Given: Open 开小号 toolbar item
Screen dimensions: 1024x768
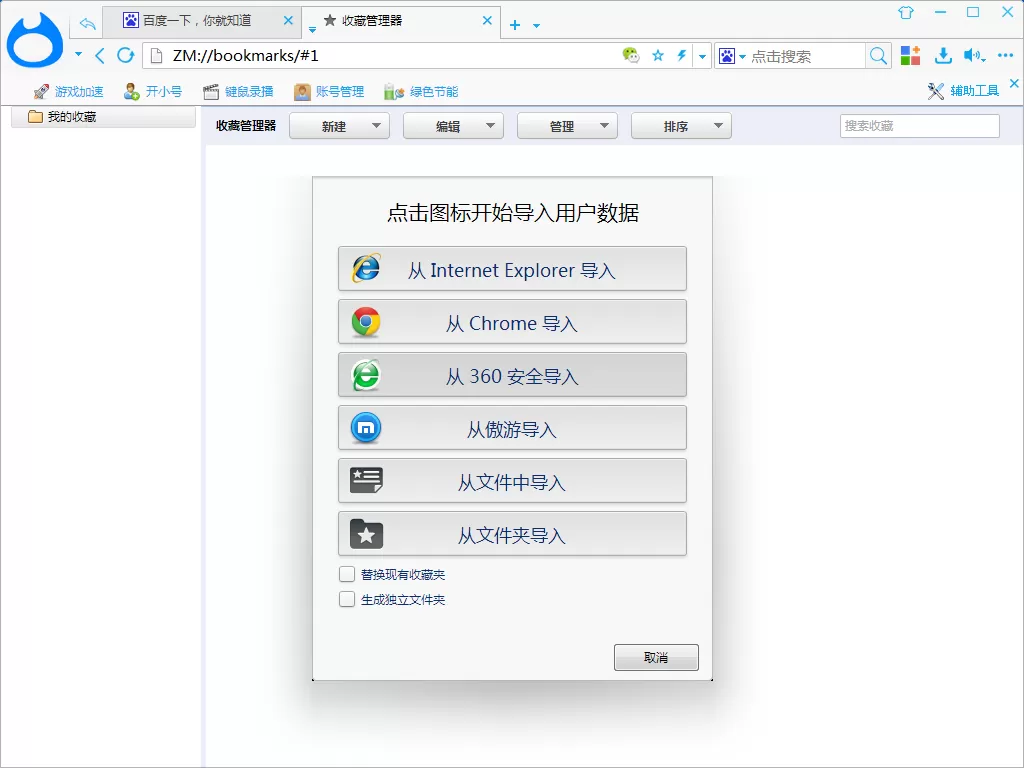Looking at the screenshot, I should 153,91.
